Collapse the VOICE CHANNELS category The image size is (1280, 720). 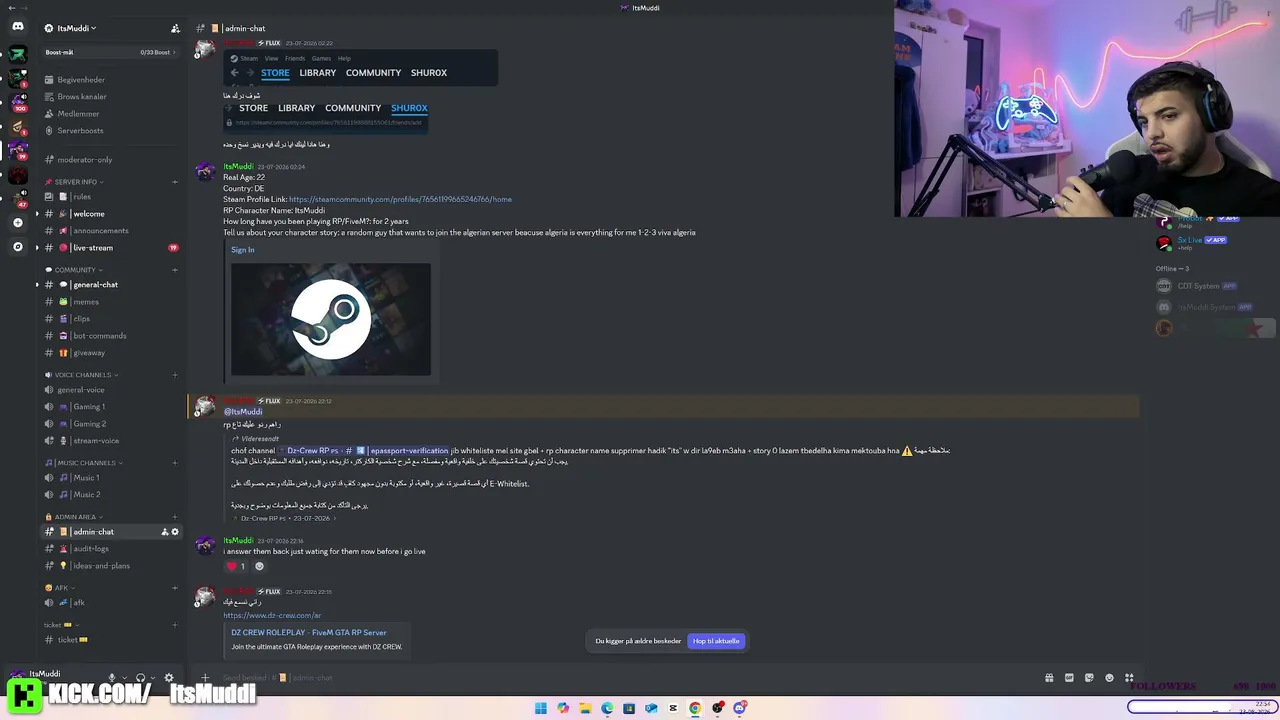[83, 375]
